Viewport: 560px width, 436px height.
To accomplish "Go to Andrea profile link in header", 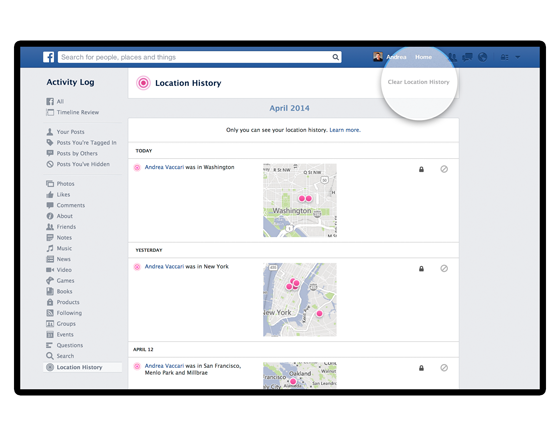I will (396, 57).
